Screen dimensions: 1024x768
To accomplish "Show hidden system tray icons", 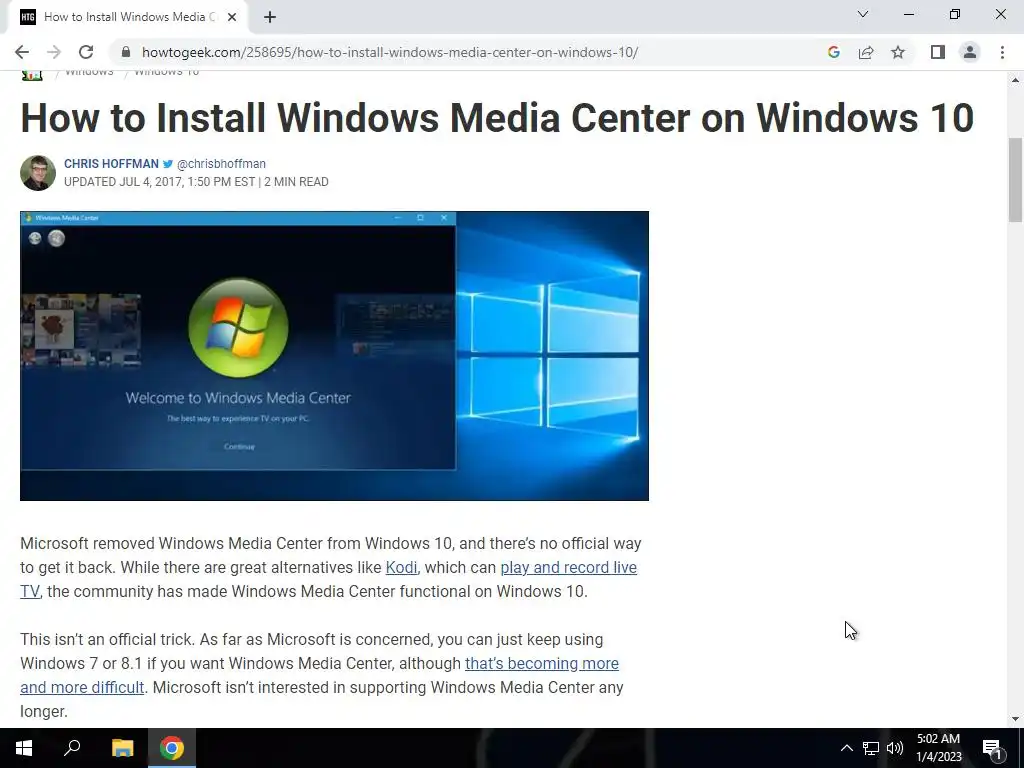I will pos(846,748).
